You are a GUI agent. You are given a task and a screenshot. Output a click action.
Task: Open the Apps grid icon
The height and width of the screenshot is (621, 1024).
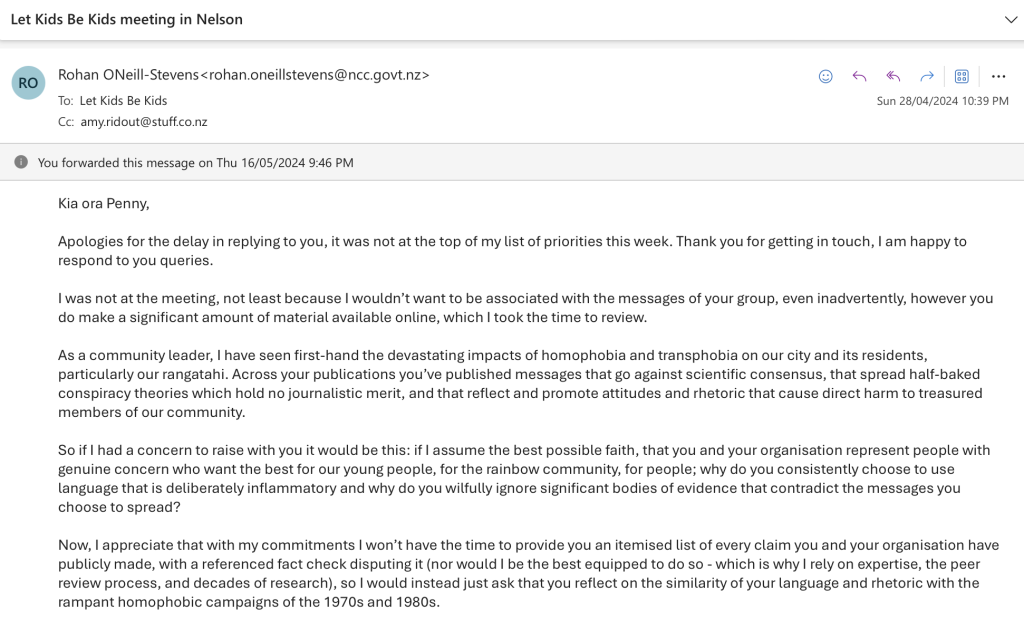click(x=961, y=76)
